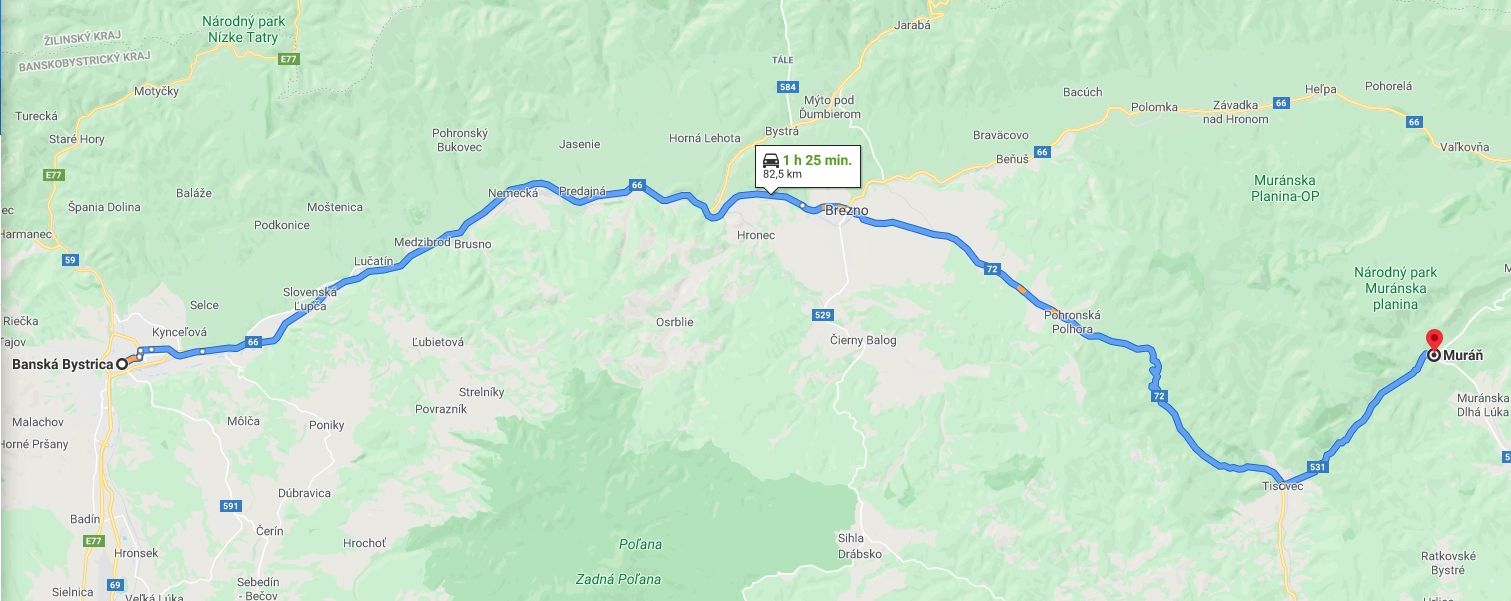Click the road 72 shield near Pohronská Polhora

click(x=991, y=269)
